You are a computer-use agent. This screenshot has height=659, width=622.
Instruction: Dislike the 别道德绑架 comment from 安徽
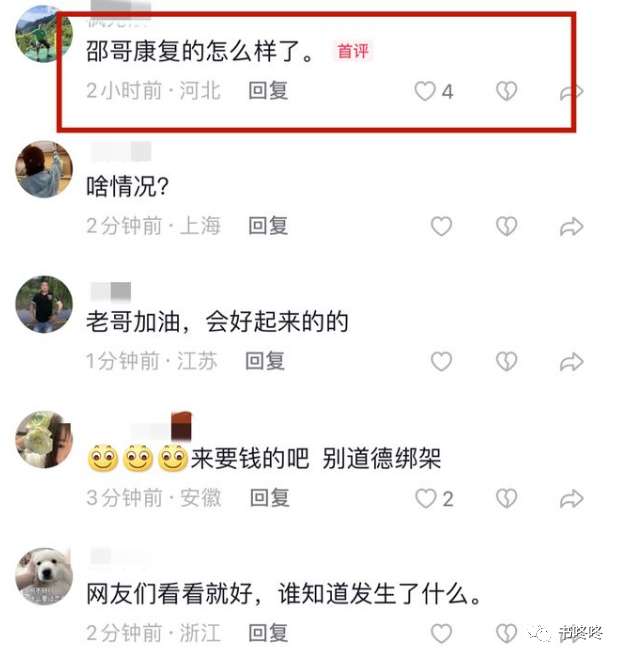506,498
